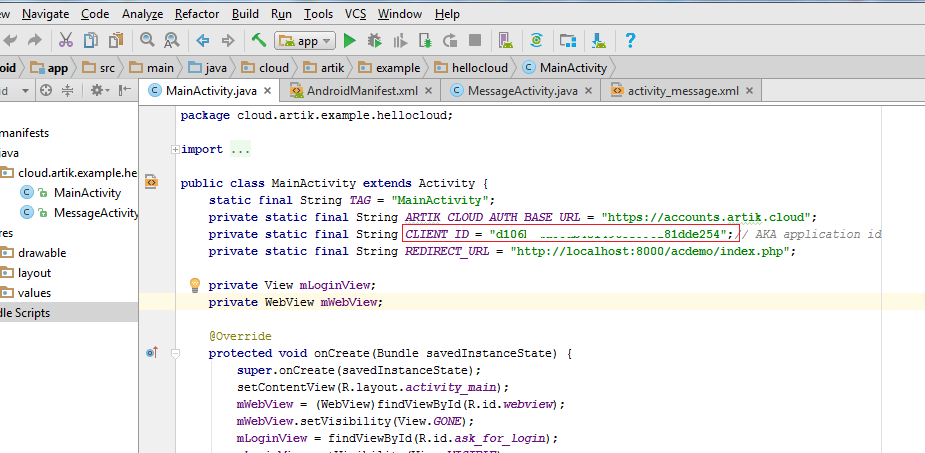The width and height of the screenshot is (925, 453).
Task: Open the SDK Manager download icon
Action: click(x=599, y=40)
